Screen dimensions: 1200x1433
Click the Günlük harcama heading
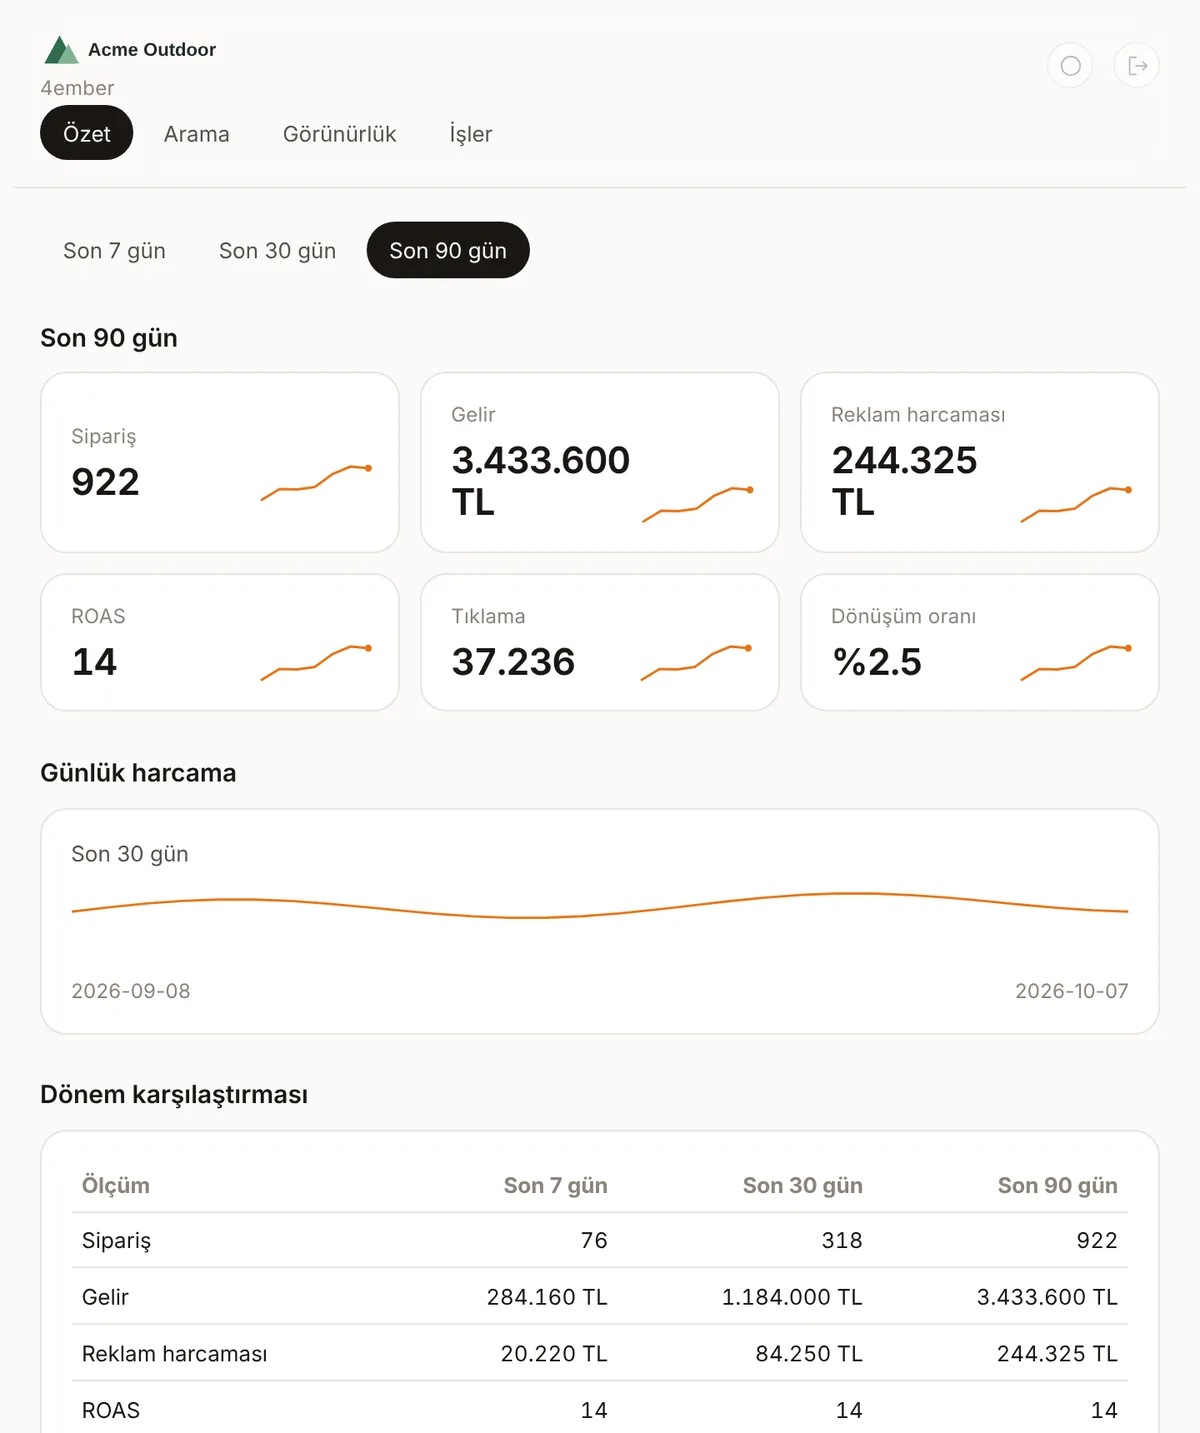[x=138, y=773]
